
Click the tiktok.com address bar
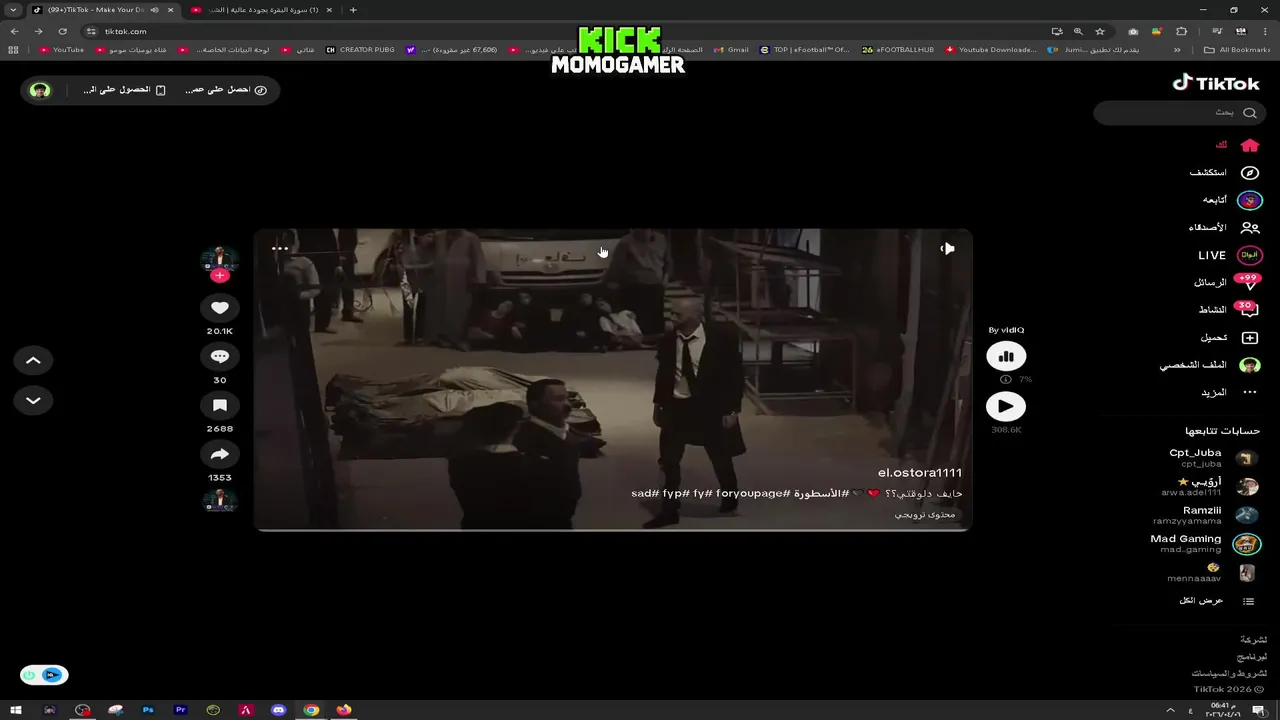(x=560, y=31)
